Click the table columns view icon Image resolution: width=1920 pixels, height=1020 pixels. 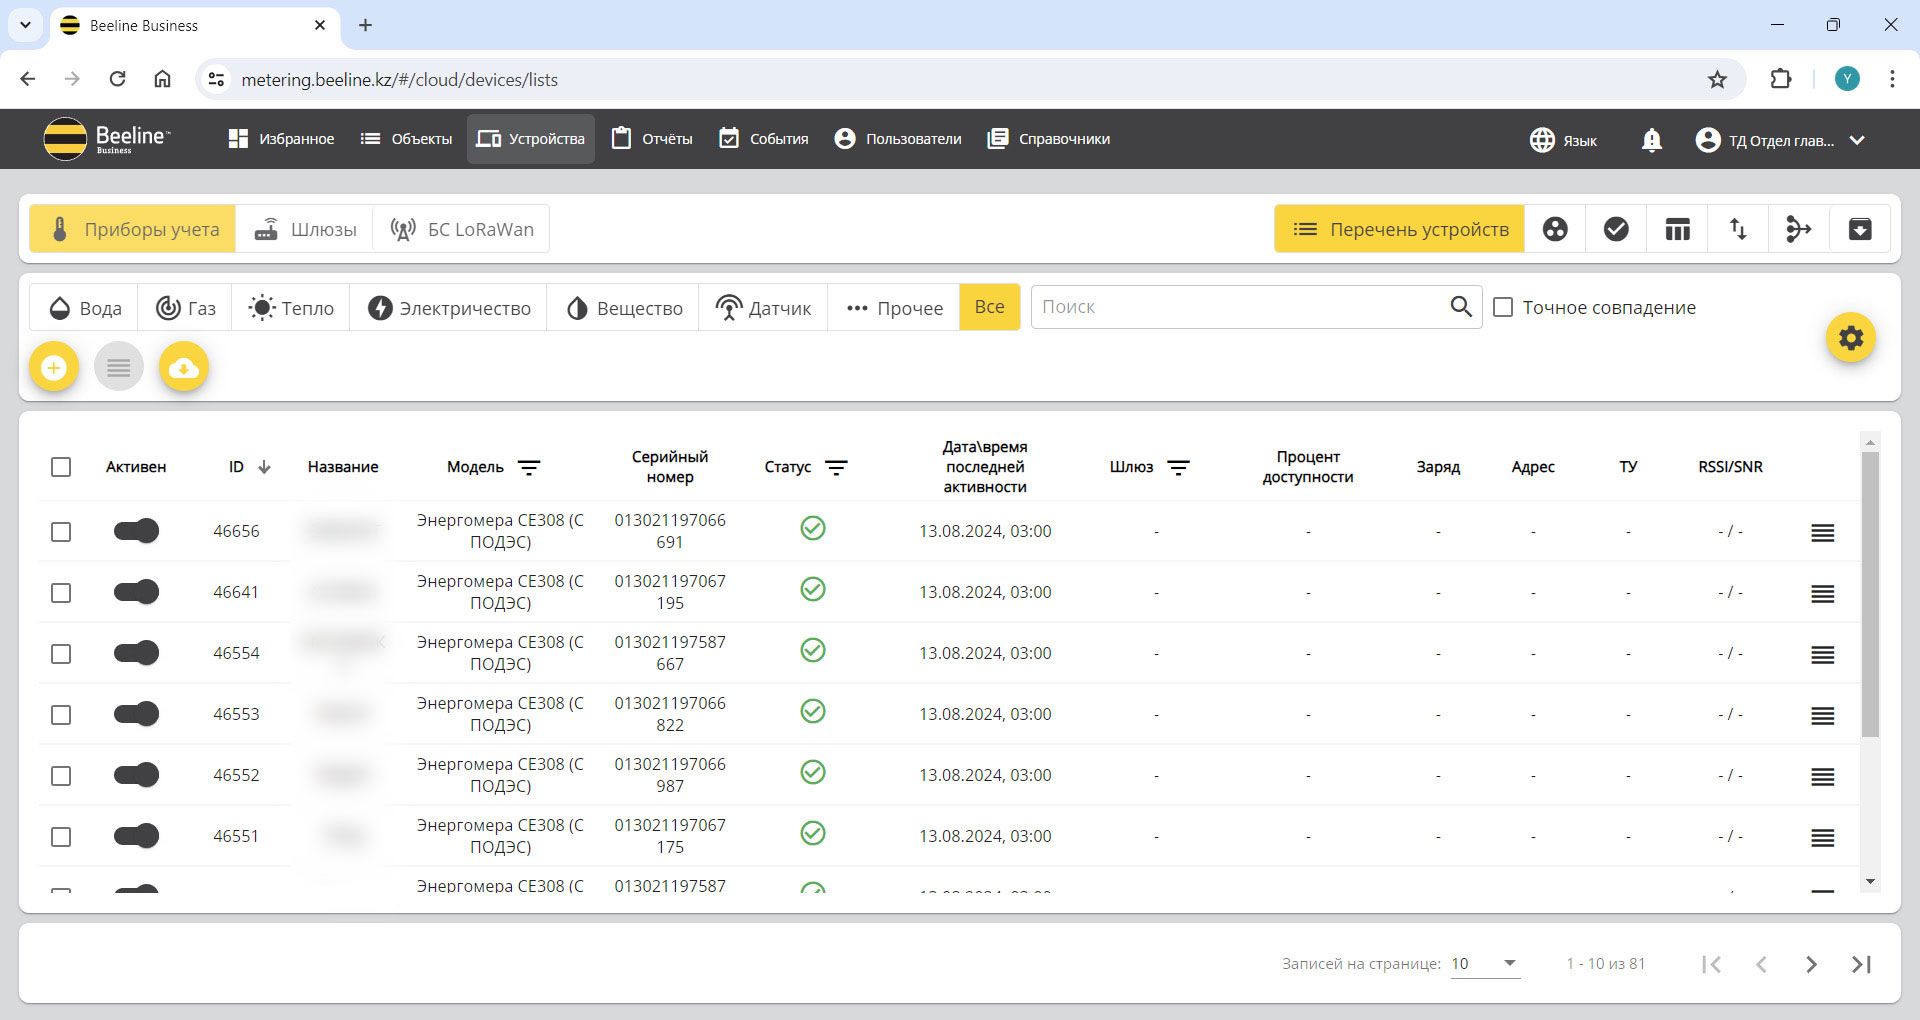[x=1677, y=229]
